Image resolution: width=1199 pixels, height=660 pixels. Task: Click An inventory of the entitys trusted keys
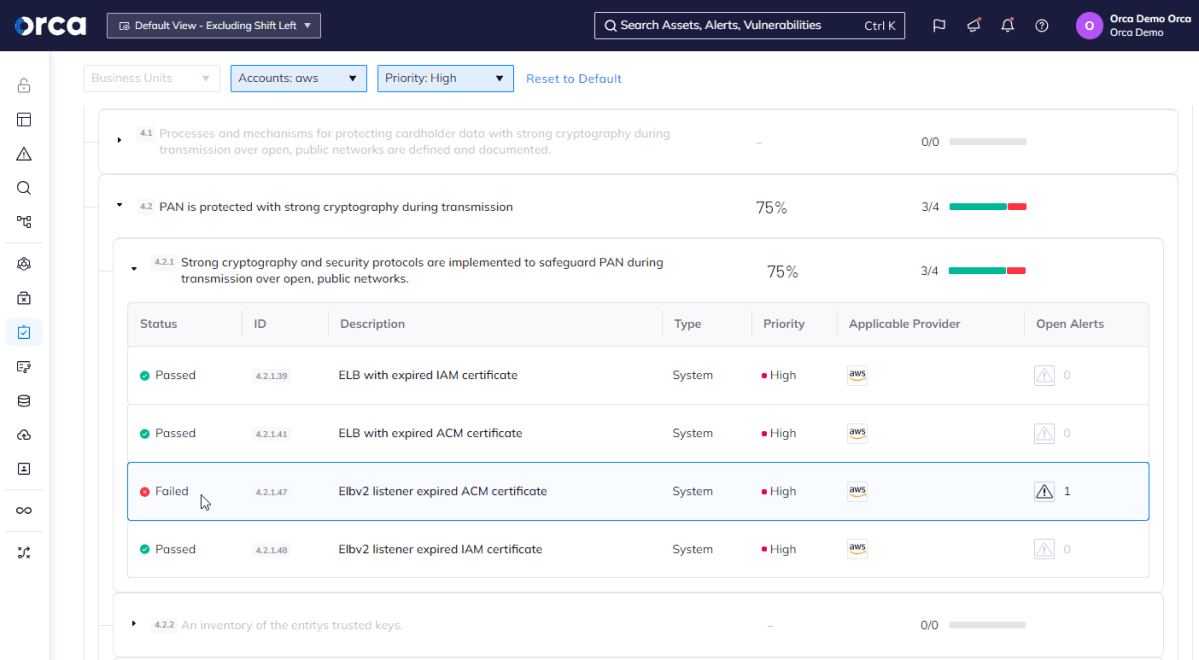[291, 625]
